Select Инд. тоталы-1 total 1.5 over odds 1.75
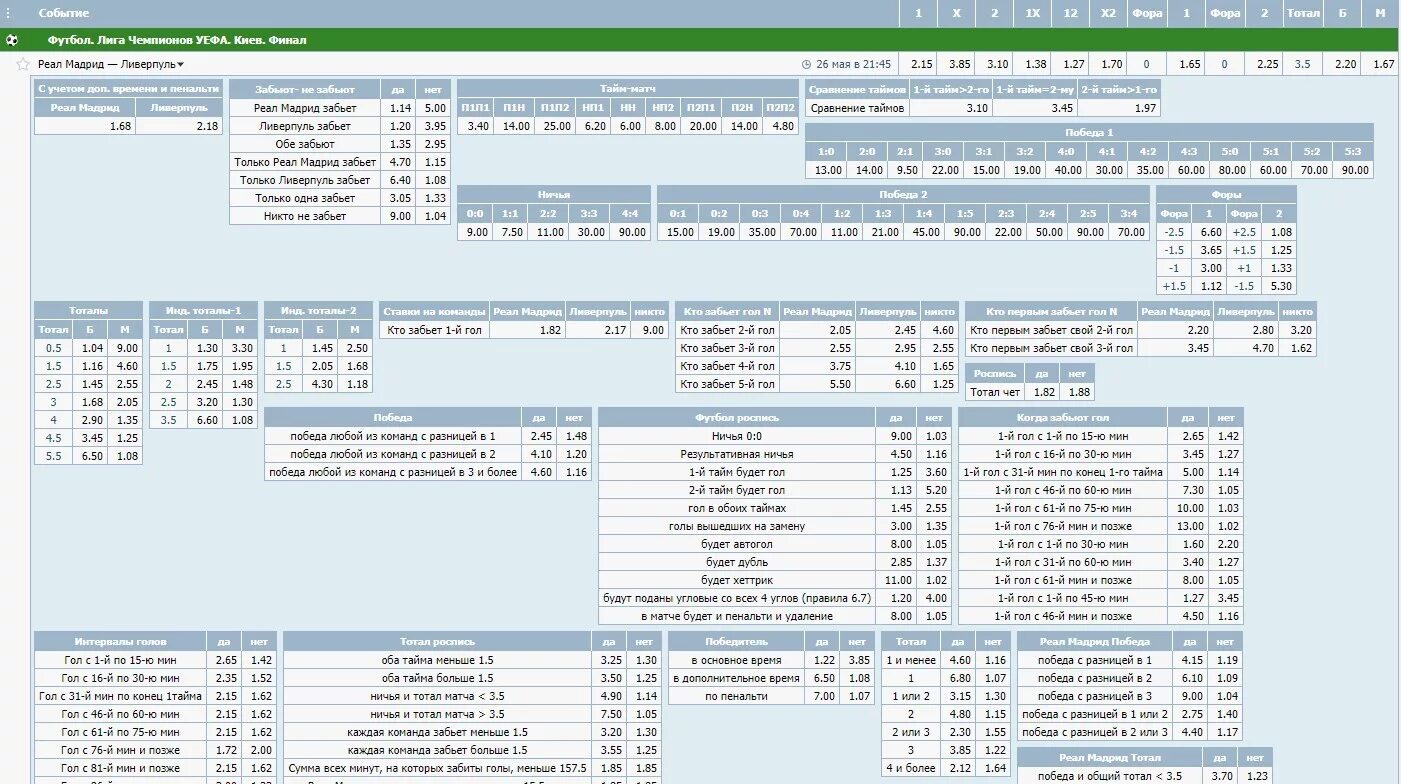Viewport: 1401px width, 784px height. click(207, 366)
